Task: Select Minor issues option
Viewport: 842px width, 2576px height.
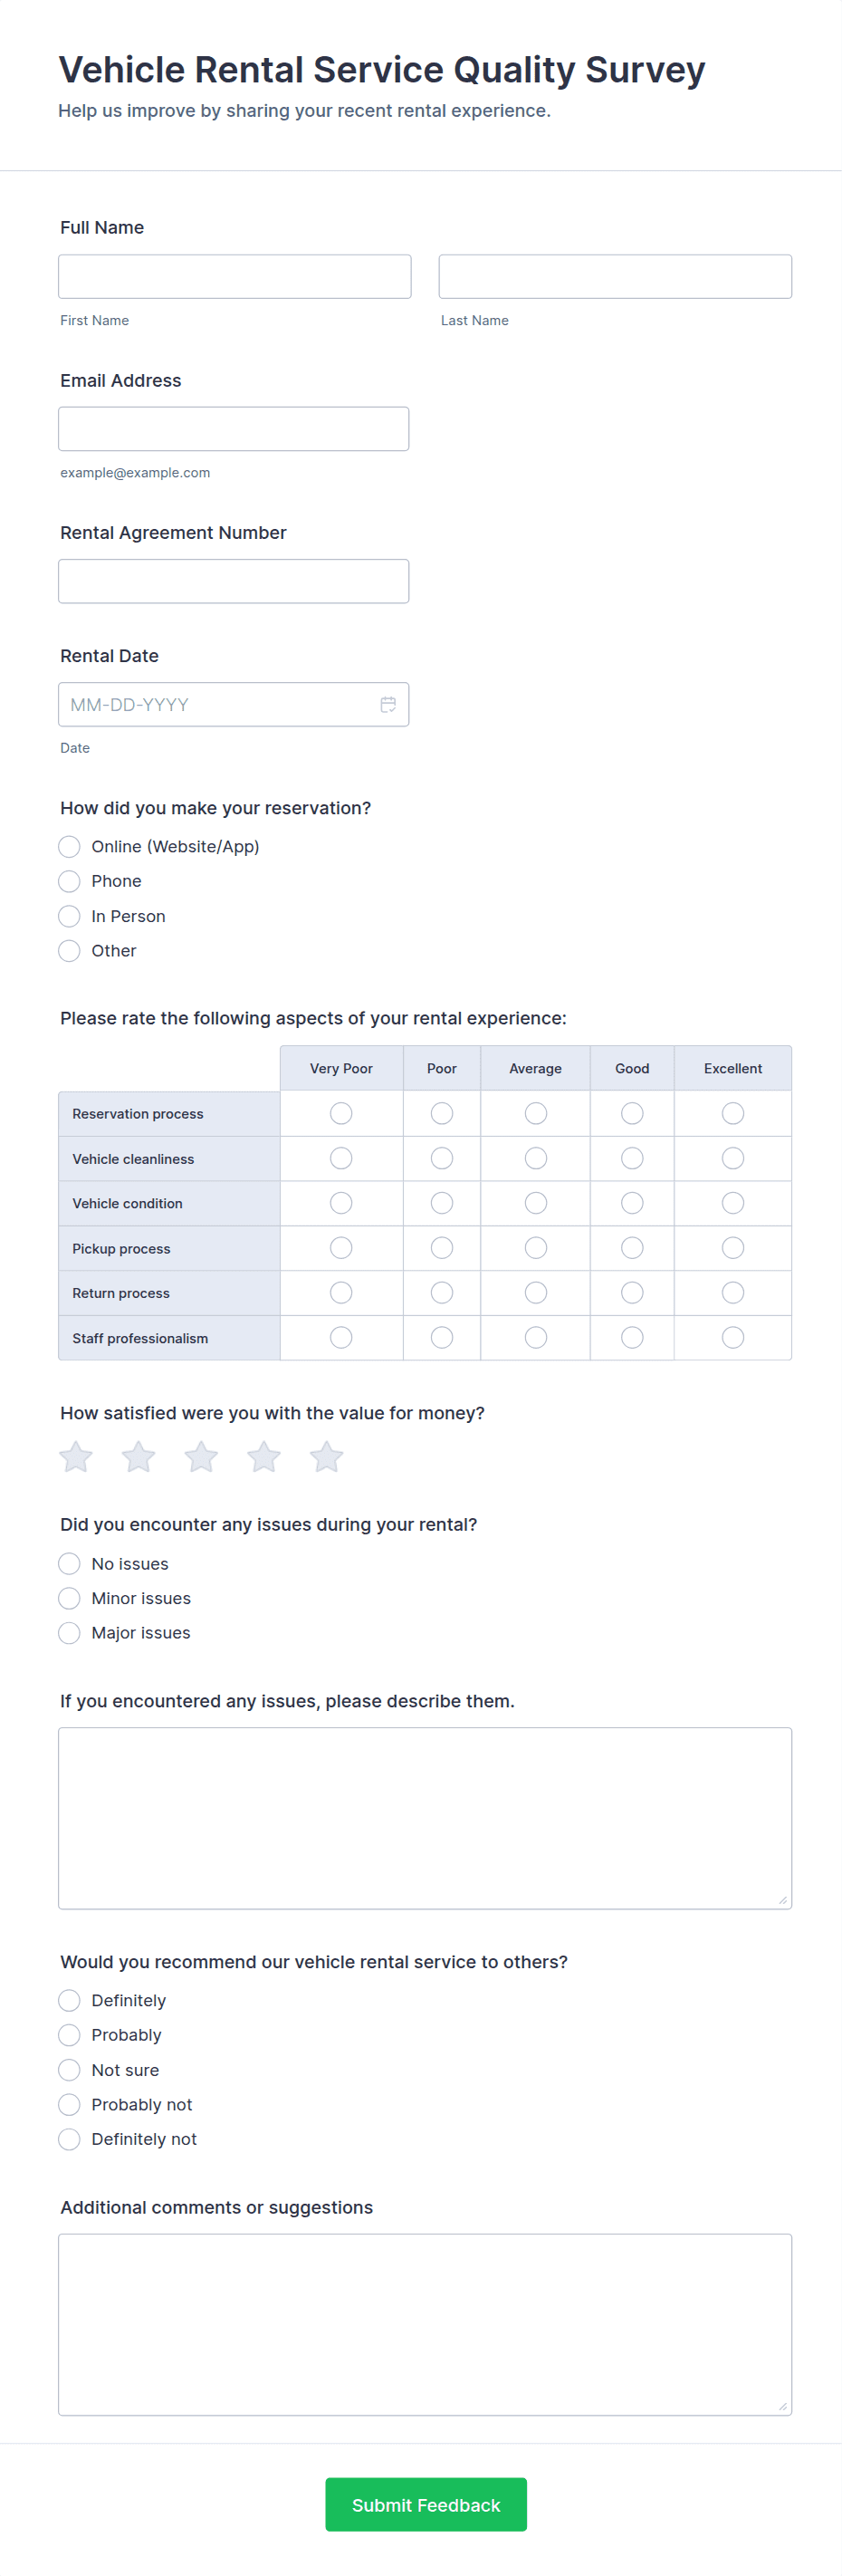Action: click(69, 1598)
